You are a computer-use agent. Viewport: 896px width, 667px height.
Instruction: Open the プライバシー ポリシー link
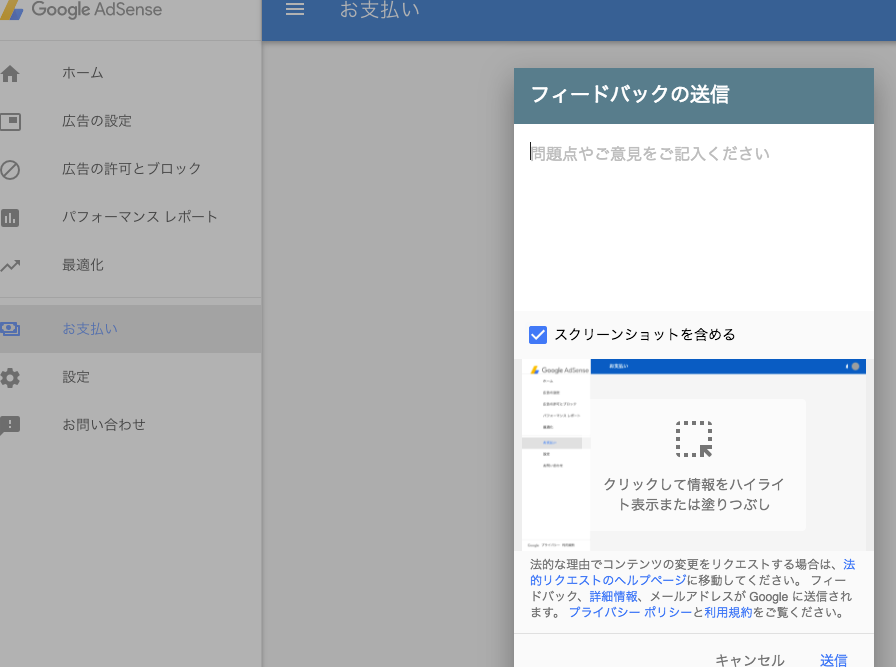[630, 612]
